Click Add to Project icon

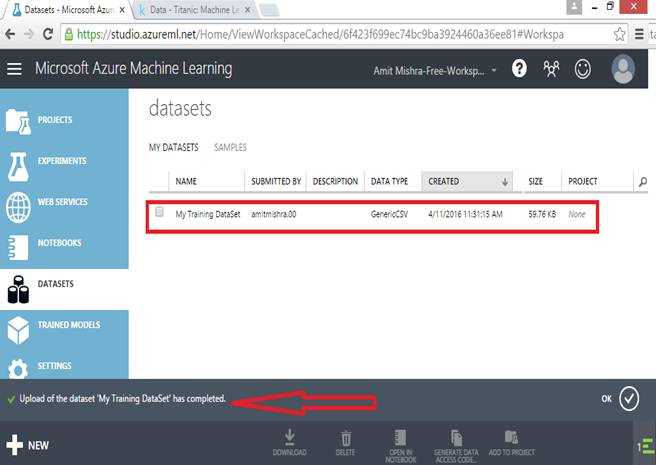(x=511, y=443)
